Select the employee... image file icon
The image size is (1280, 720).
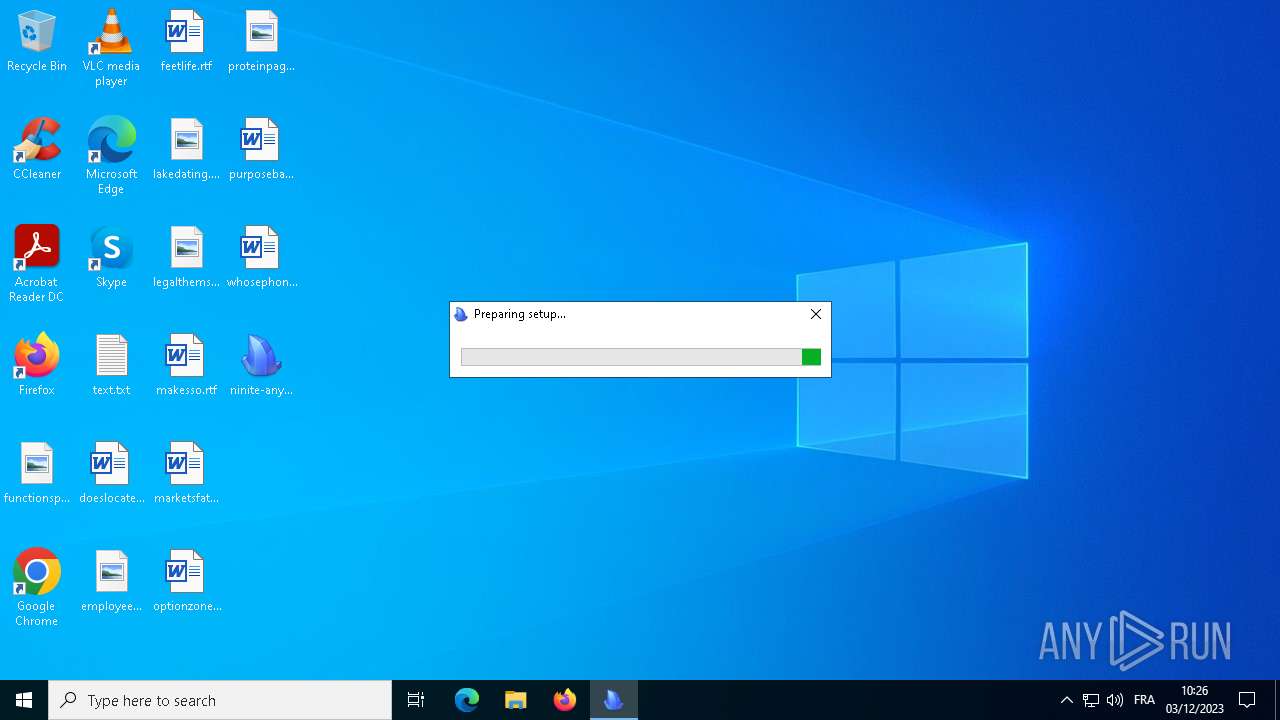coord(111,582)
